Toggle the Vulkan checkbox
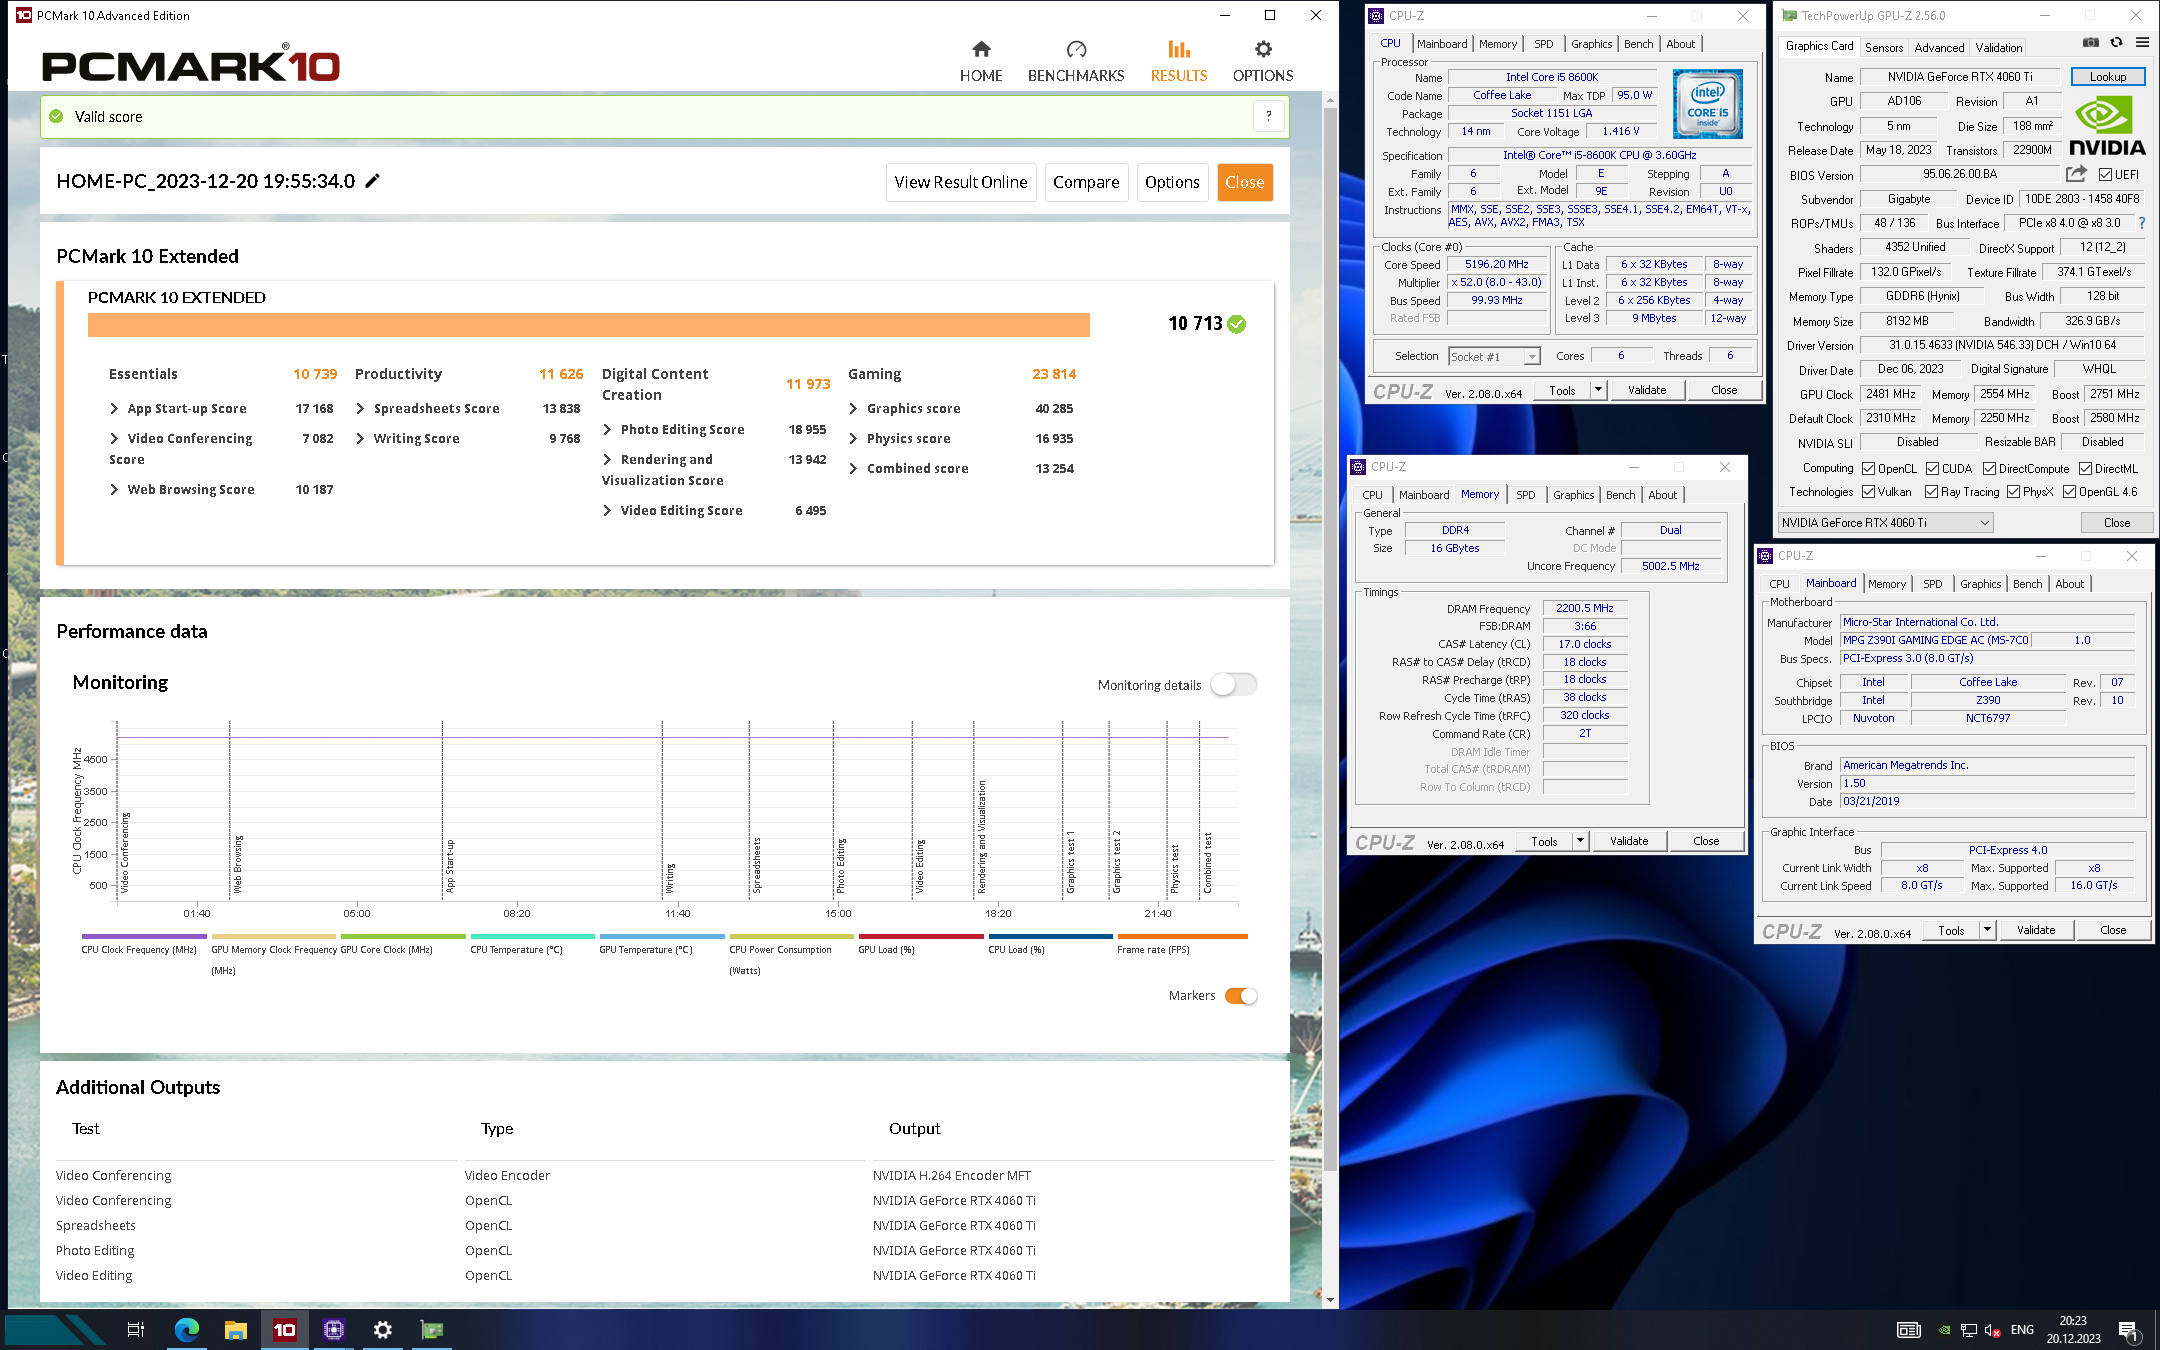 point(1868,491)
